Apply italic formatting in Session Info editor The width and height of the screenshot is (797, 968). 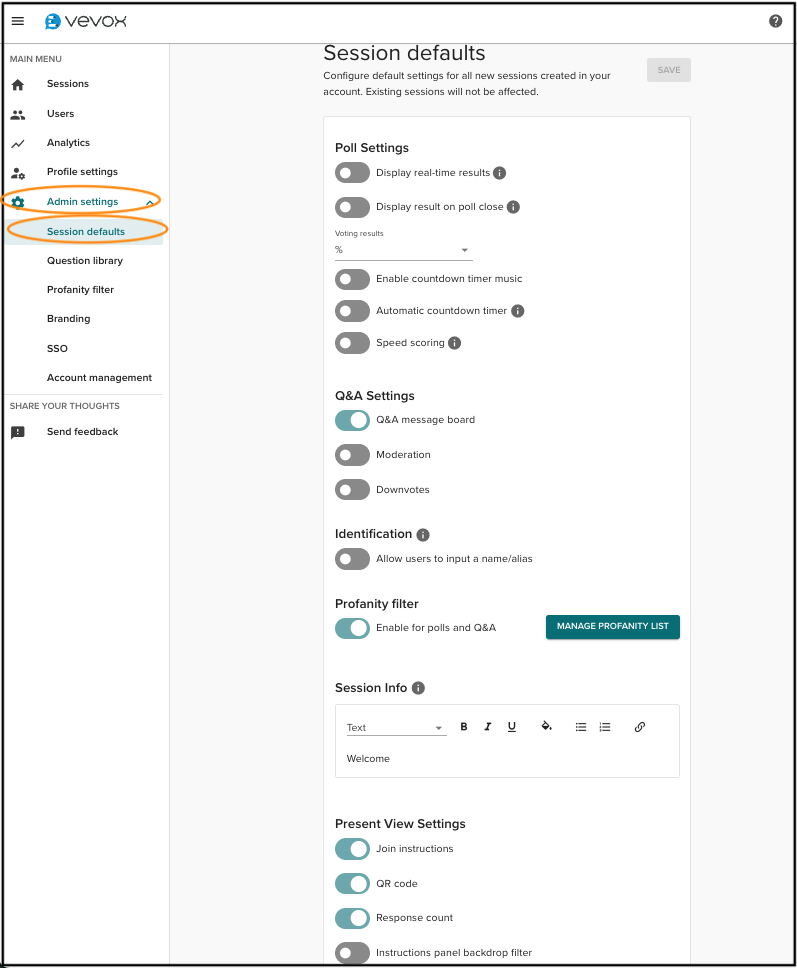click(488, 727)
